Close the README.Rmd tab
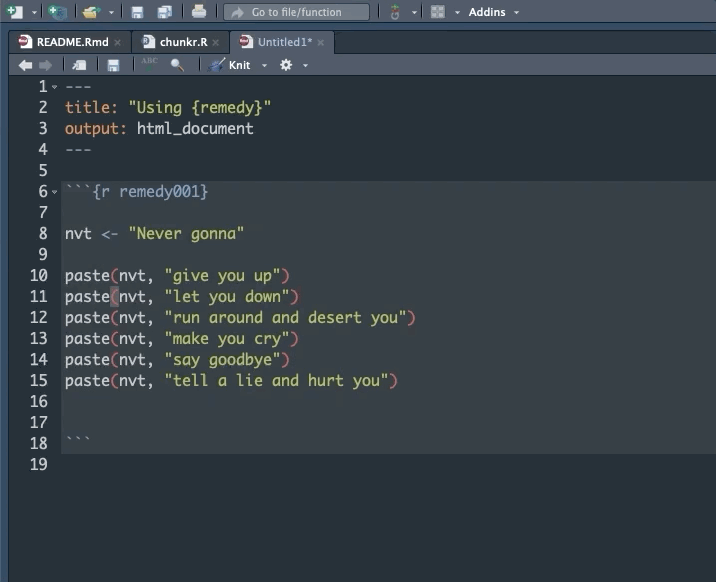Screen dimensions: 716x582 tap(118, 42)
